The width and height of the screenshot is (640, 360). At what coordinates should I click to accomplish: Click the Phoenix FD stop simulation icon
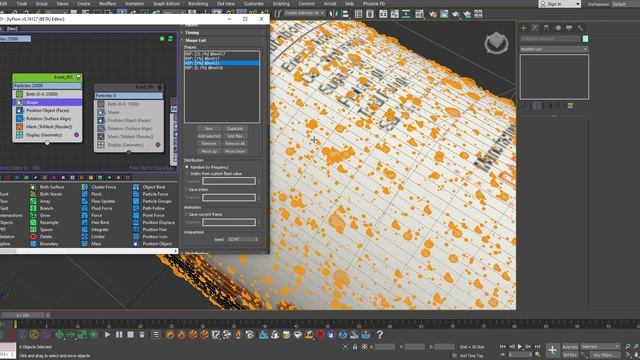(130, 335)
